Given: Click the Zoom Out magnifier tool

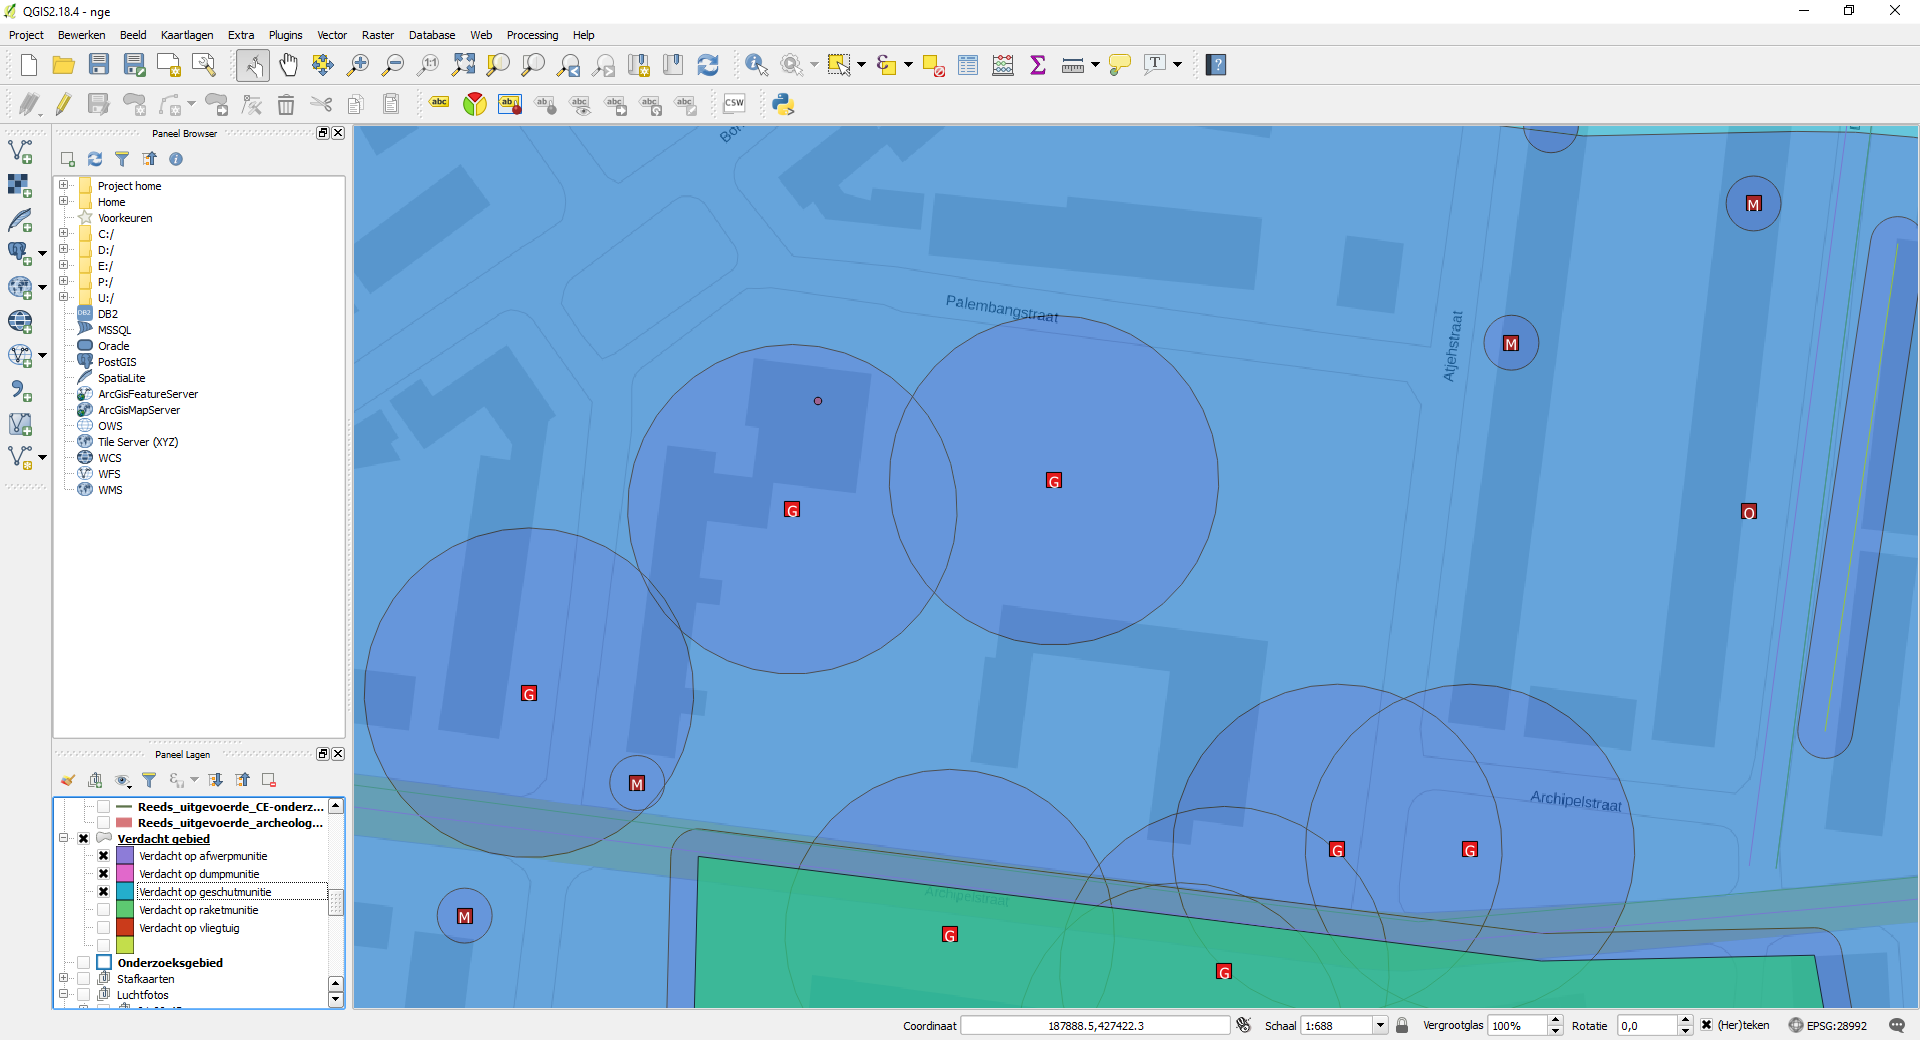Looking at the screenshot, I should click(393, 65).
